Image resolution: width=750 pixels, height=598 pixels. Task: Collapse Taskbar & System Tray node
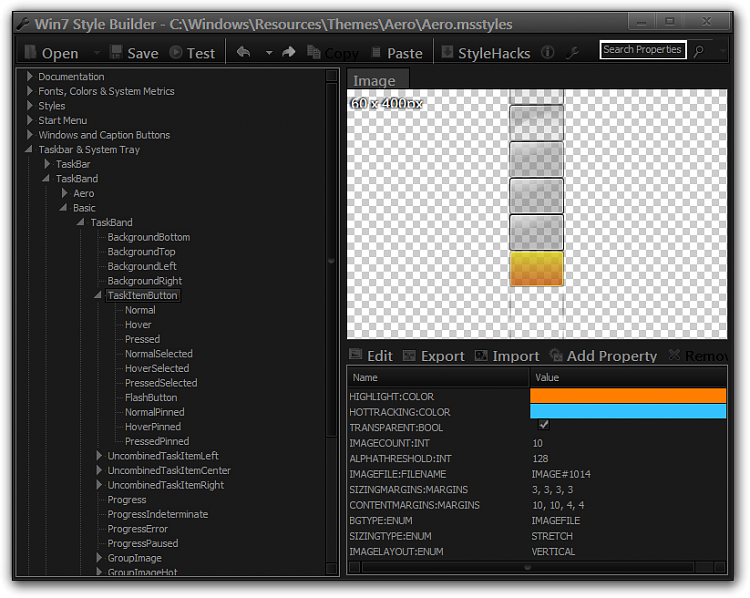pos(30,149)
